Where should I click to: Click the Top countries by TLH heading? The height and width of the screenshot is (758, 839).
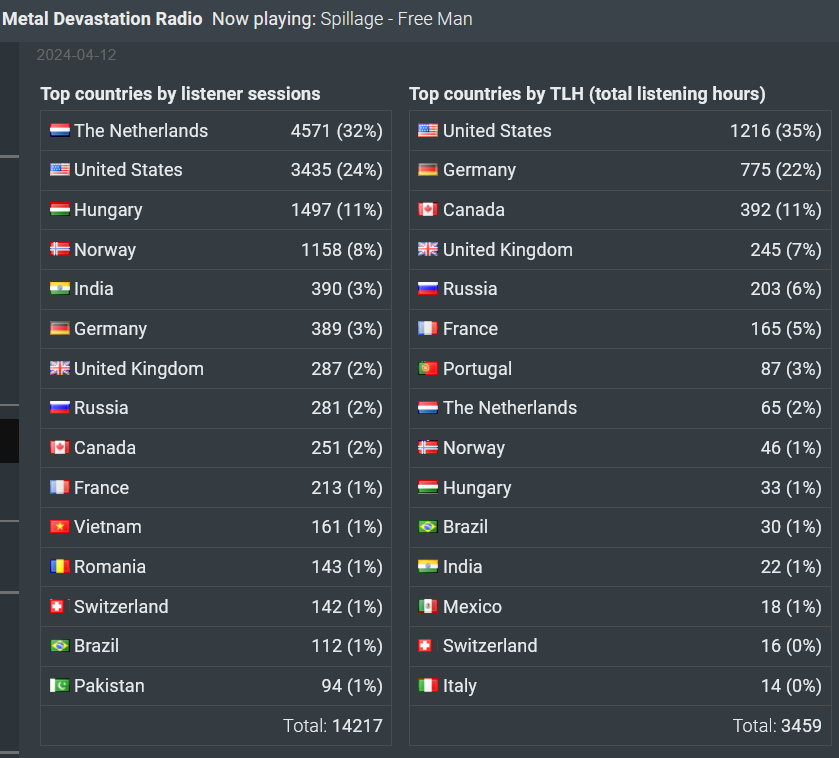click(588, 94)
